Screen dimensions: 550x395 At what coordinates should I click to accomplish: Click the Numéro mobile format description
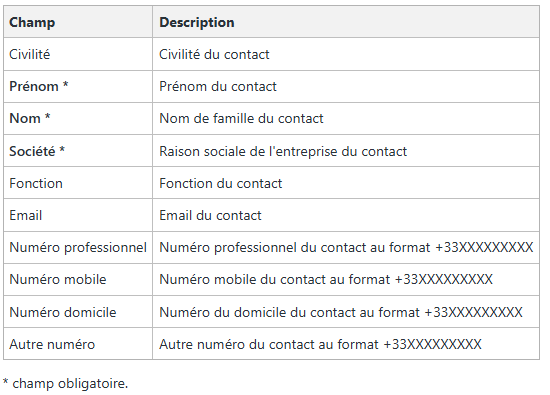[x=326, y=280]
